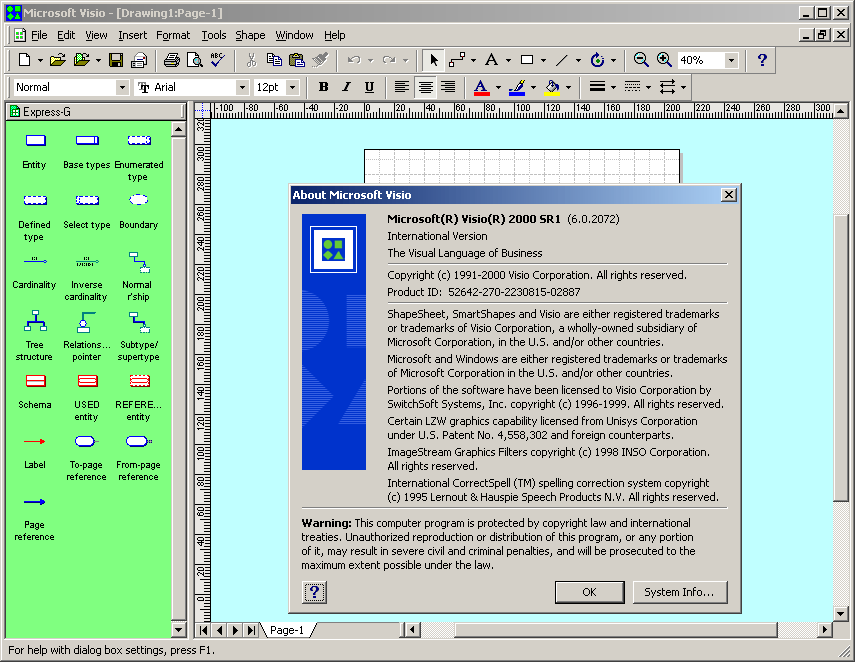Expand the Line Pattern dropdown arrow

pos(648,87)
